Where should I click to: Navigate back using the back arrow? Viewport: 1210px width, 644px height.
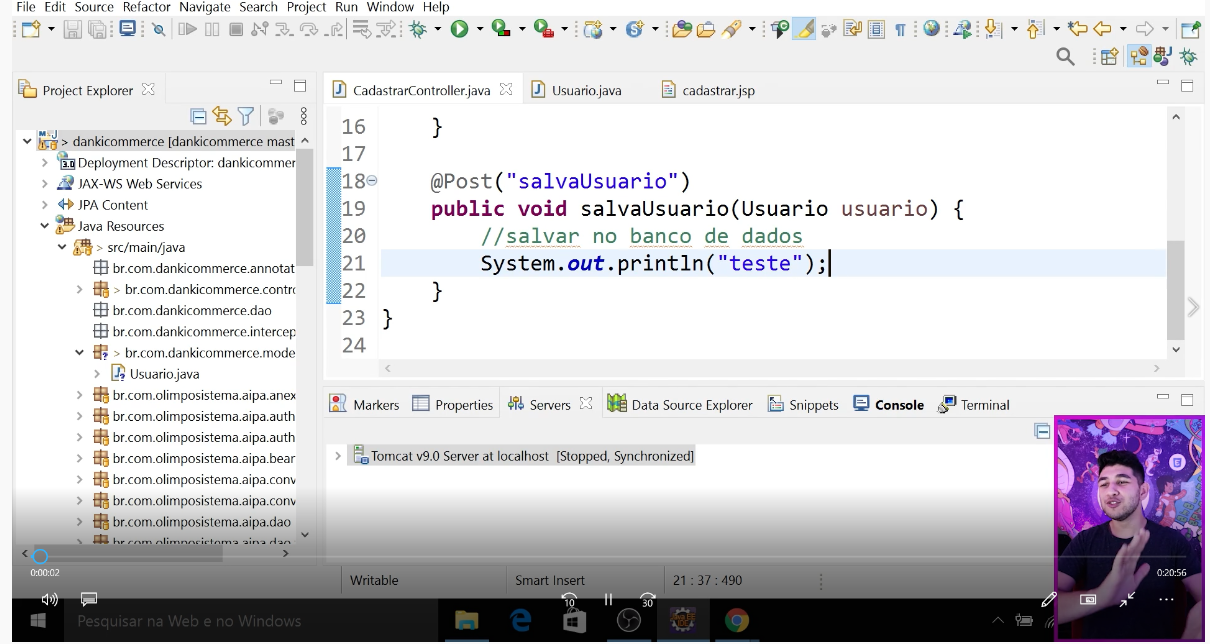coord(1102,31)
